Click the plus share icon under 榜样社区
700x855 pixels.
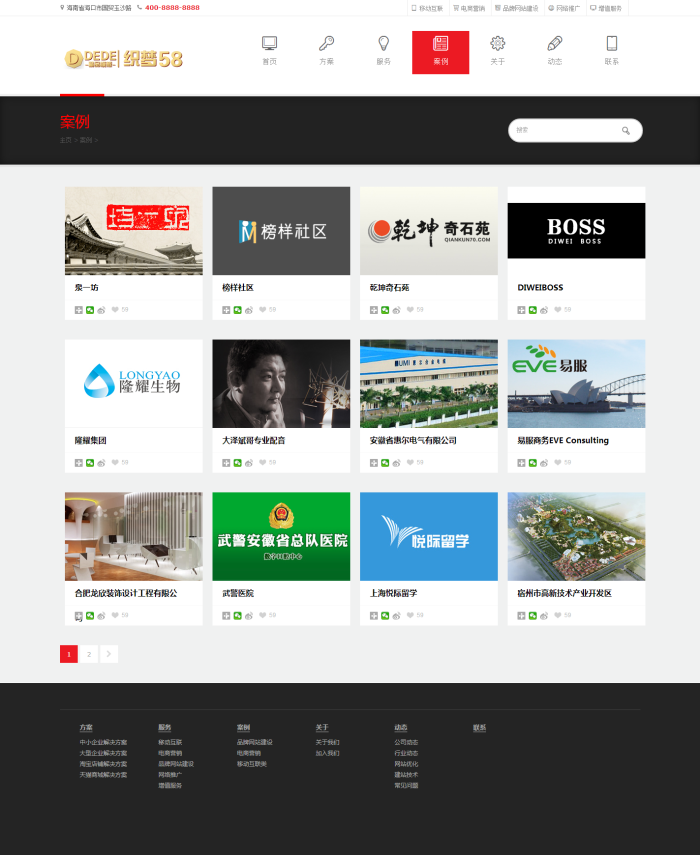point(226,310)
